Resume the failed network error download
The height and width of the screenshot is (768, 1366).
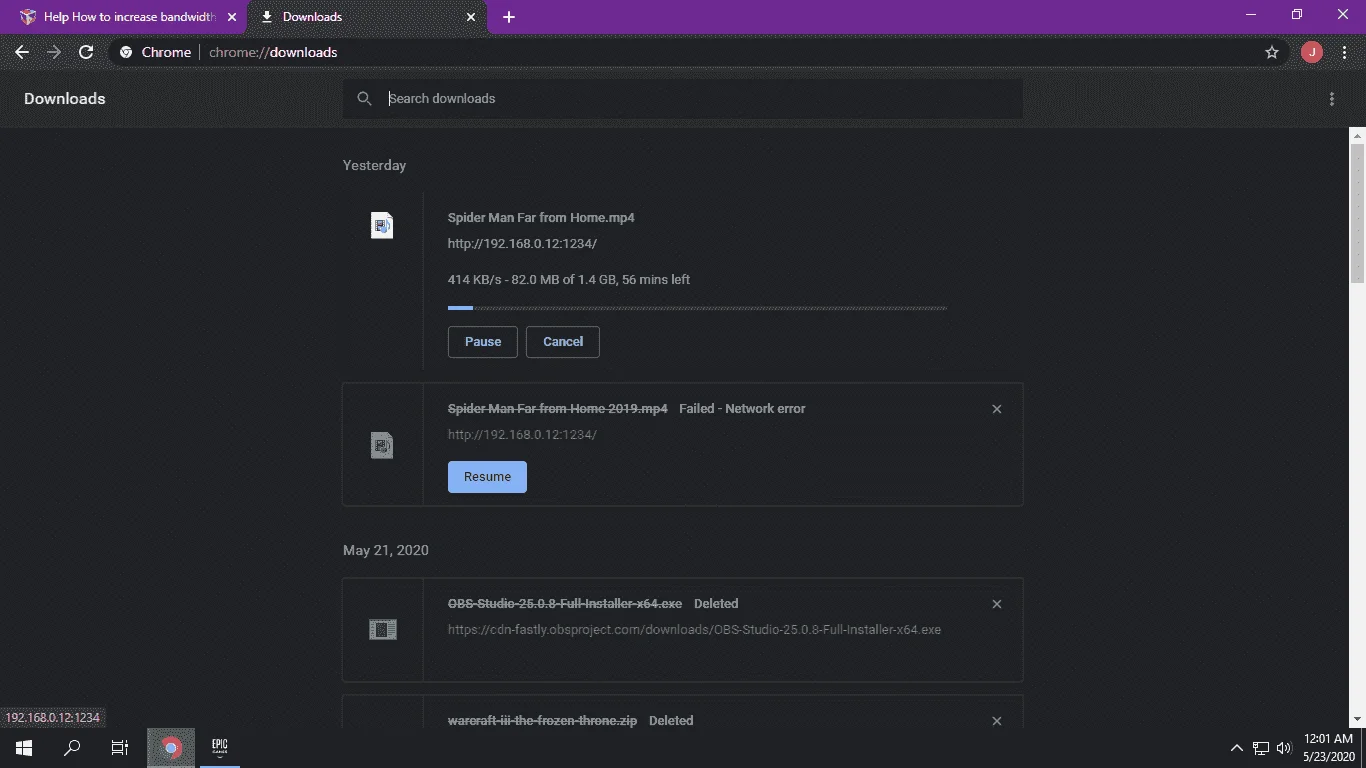[487, 477]
